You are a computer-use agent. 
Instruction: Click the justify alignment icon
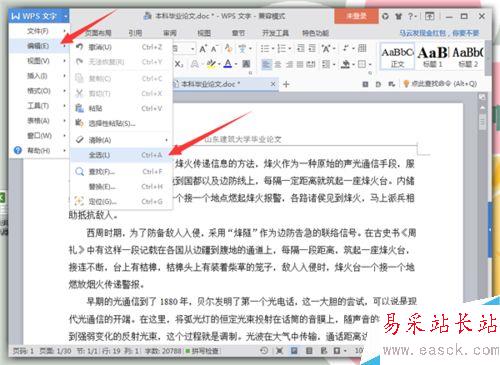[x=300, y=64]
